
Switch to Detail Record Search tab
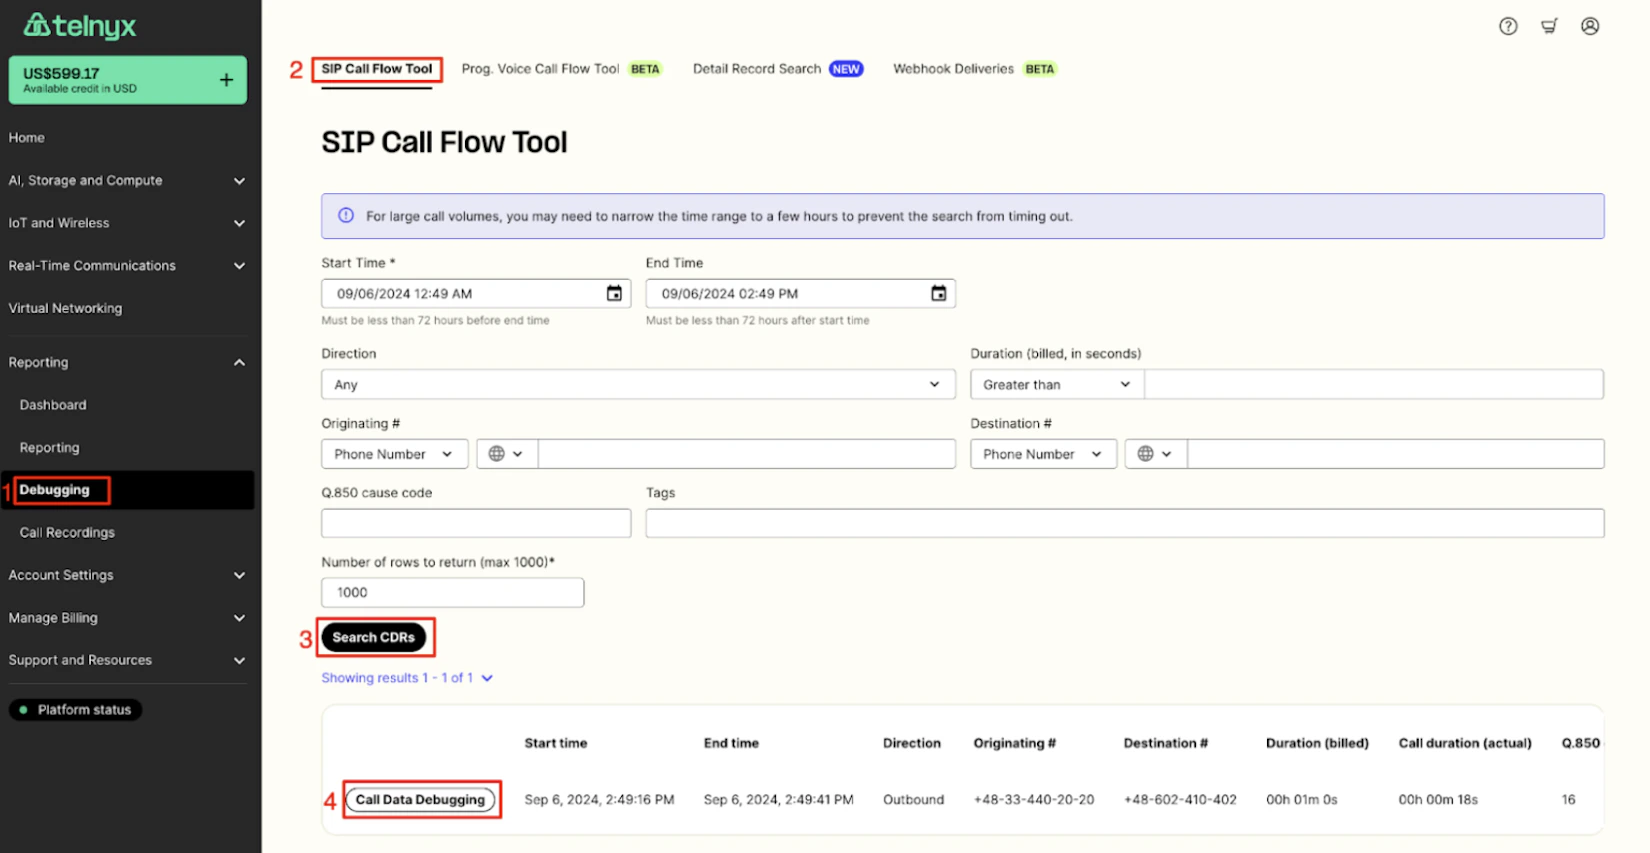pos(777,69)
